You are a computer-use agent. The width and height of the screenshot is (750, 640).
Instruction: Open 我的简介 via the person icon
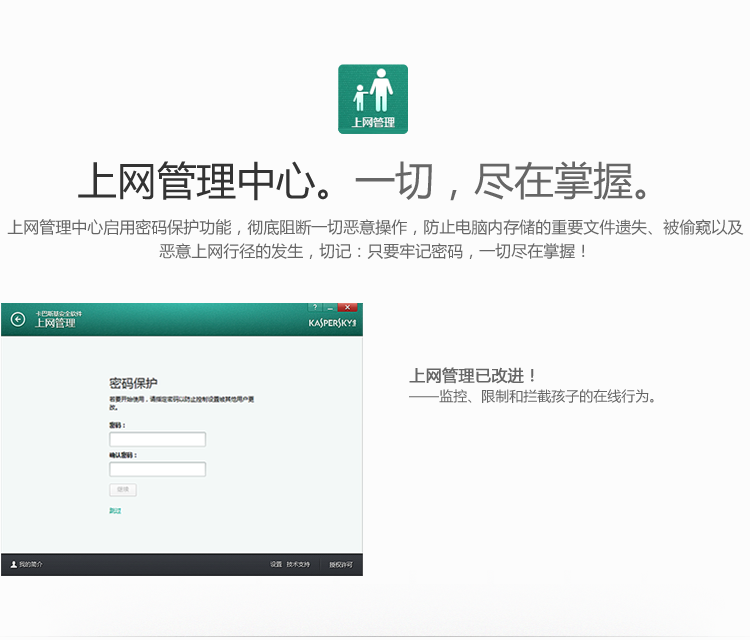[x=14, y=565]
